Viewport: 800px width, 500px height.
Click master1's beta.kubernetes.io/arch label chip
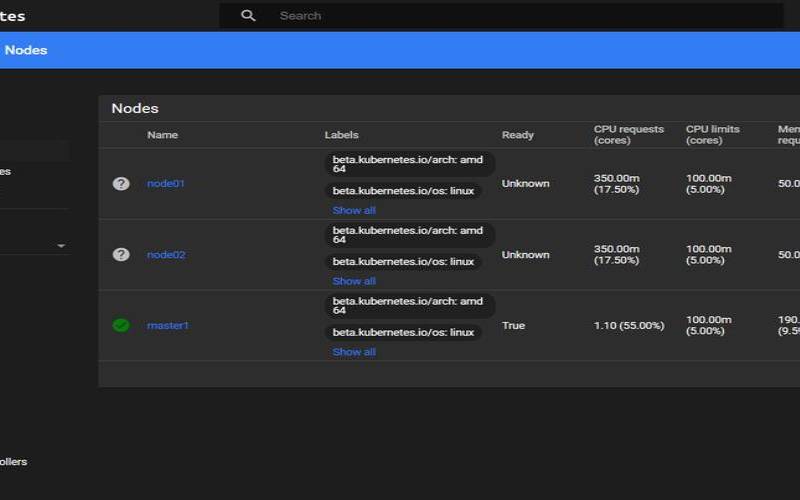click(x=408, y=306)
